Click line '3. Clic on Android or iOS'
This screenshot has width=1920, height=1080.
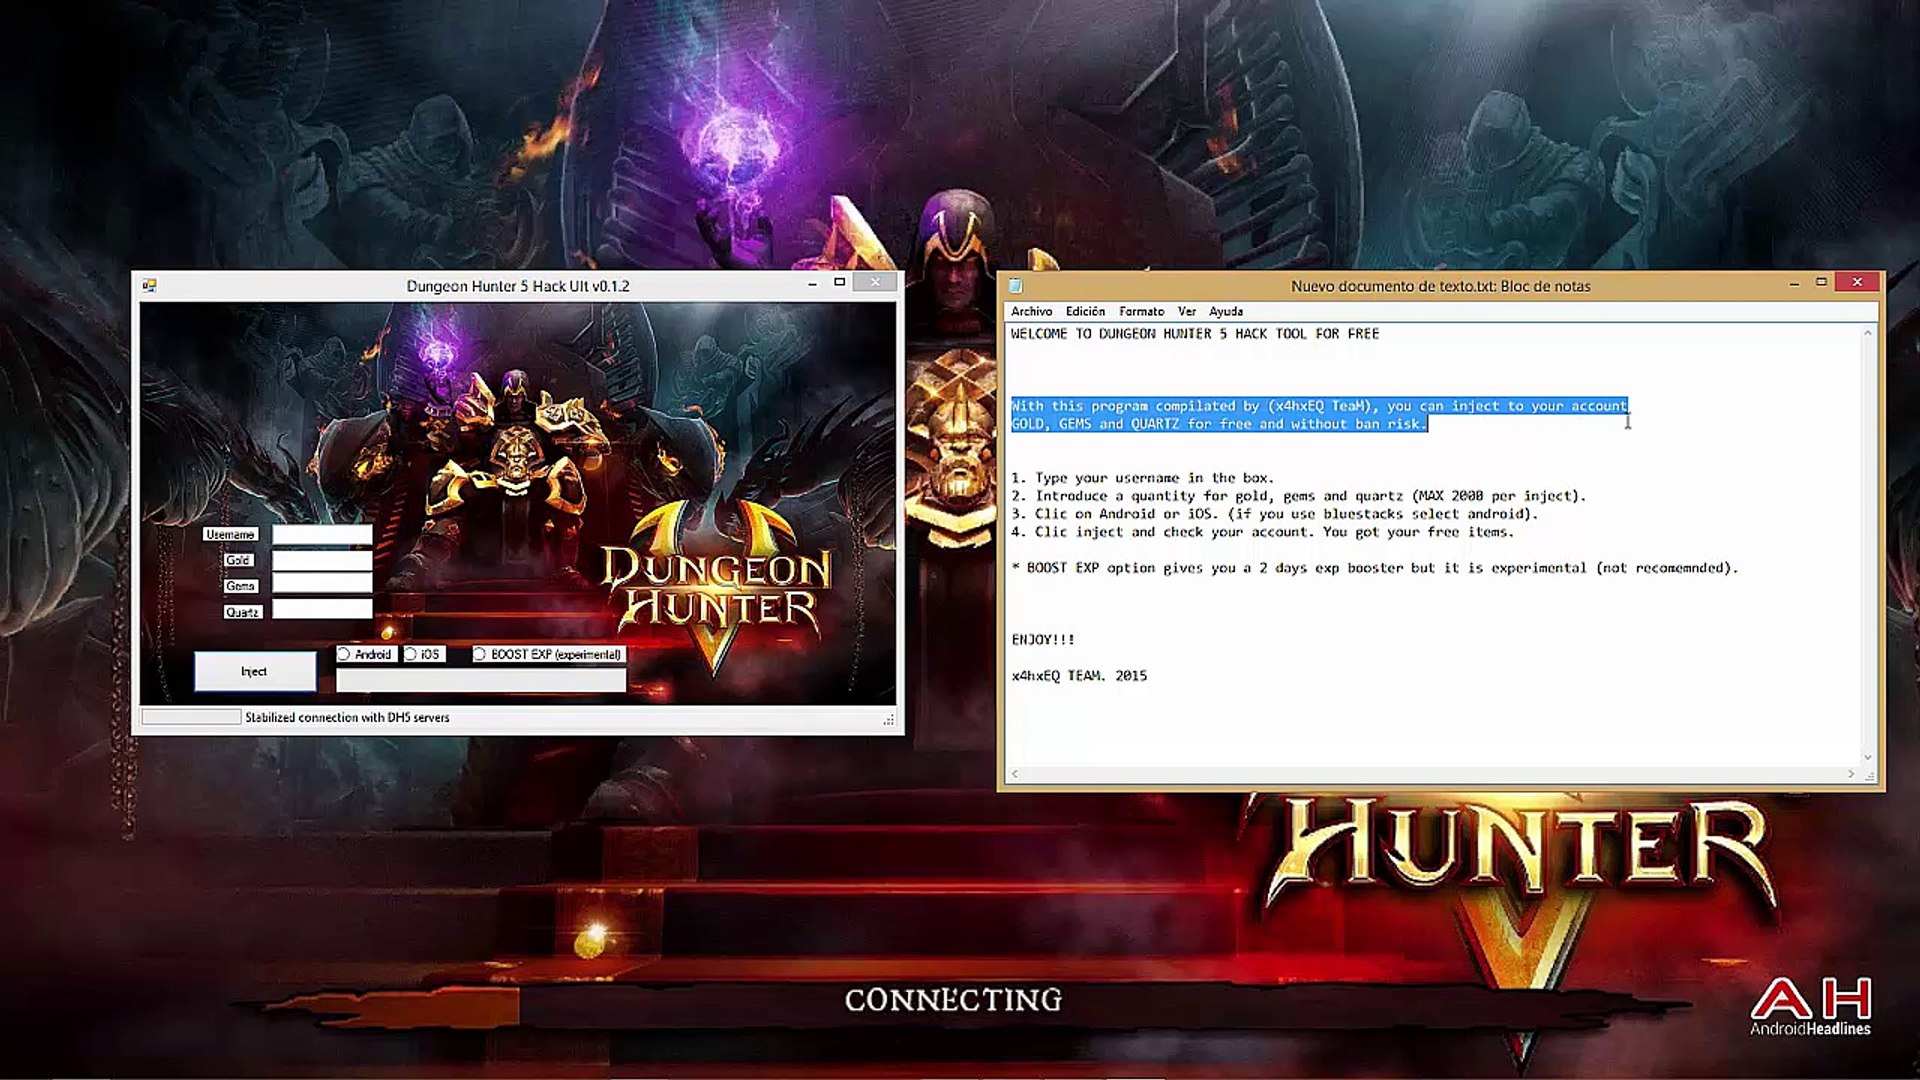(x=1274, y=514)
